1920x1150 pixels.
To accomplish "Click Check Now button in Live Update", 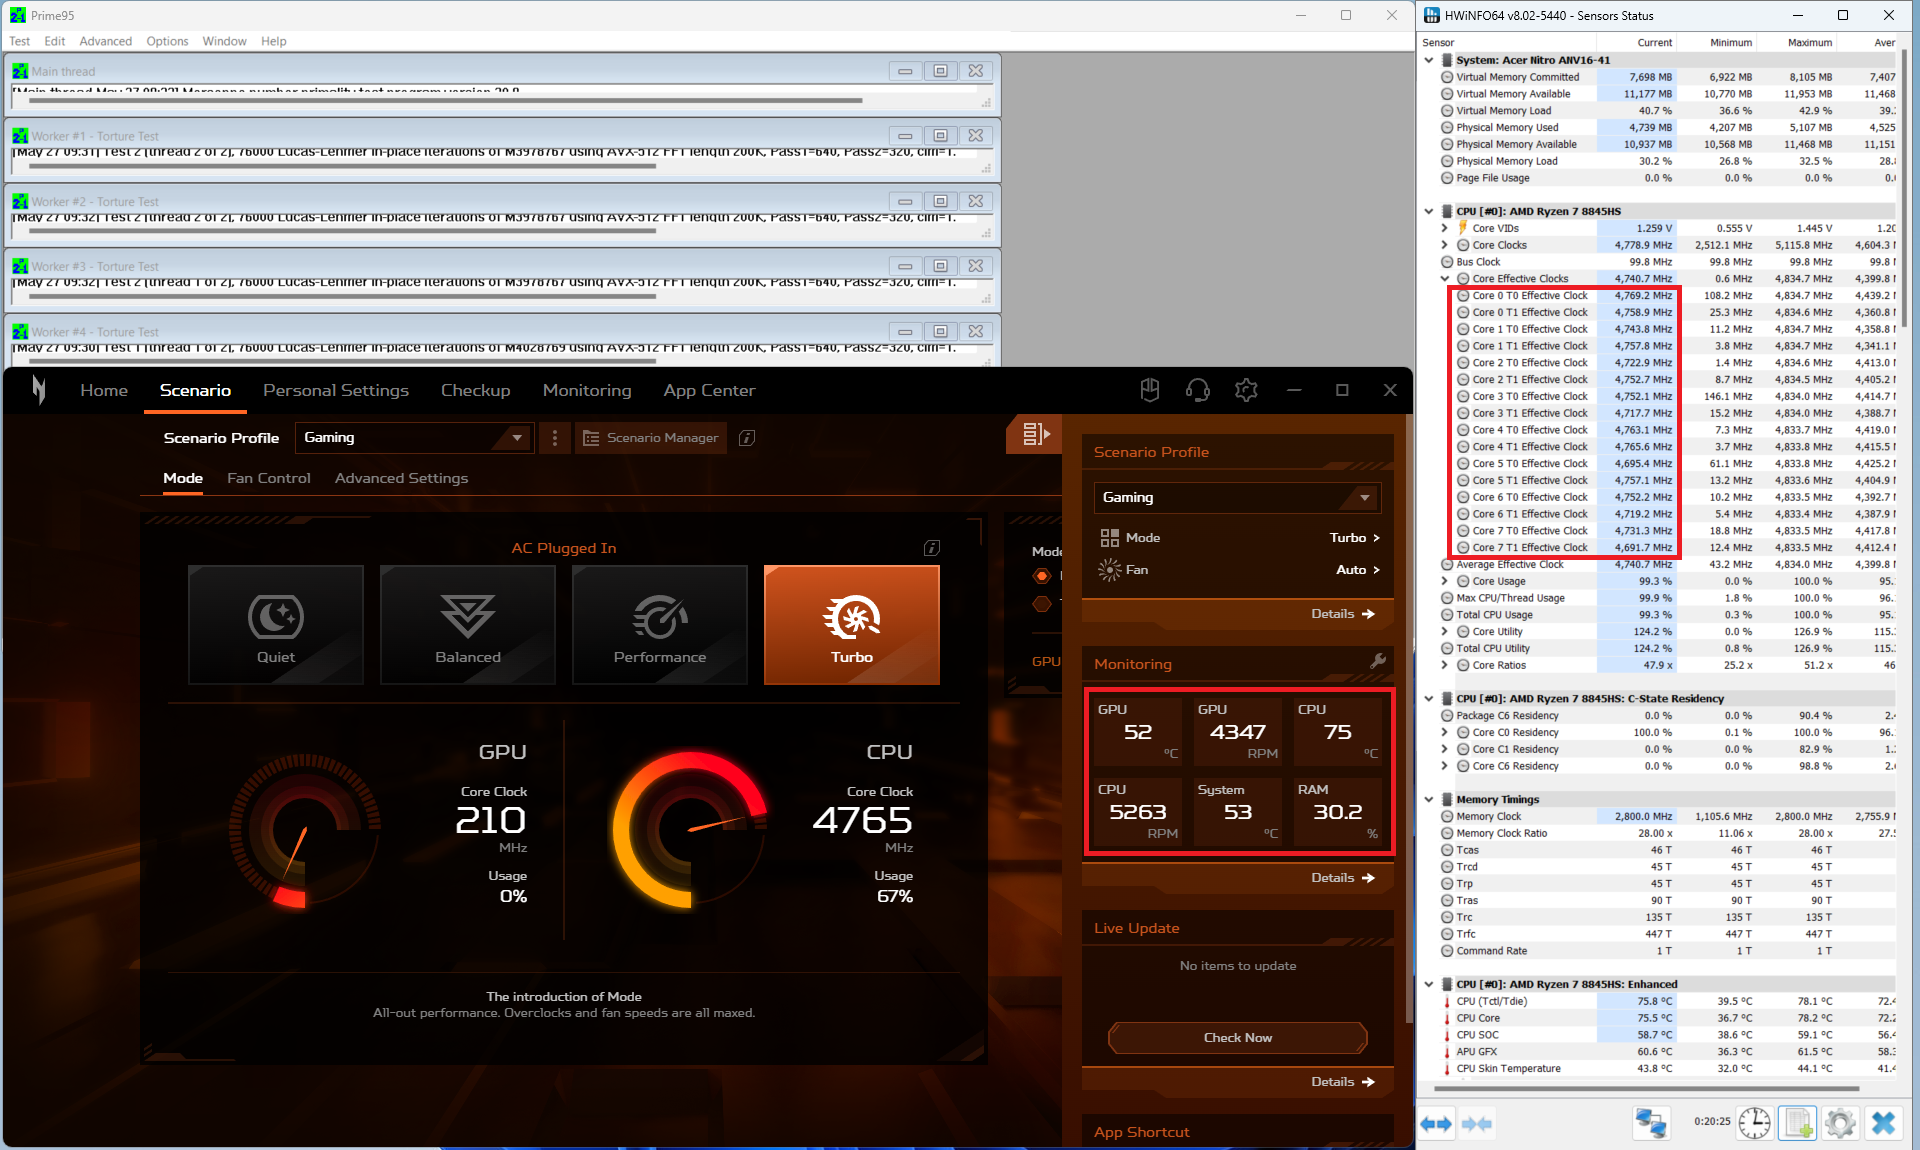I will tap(1238, 1038).
